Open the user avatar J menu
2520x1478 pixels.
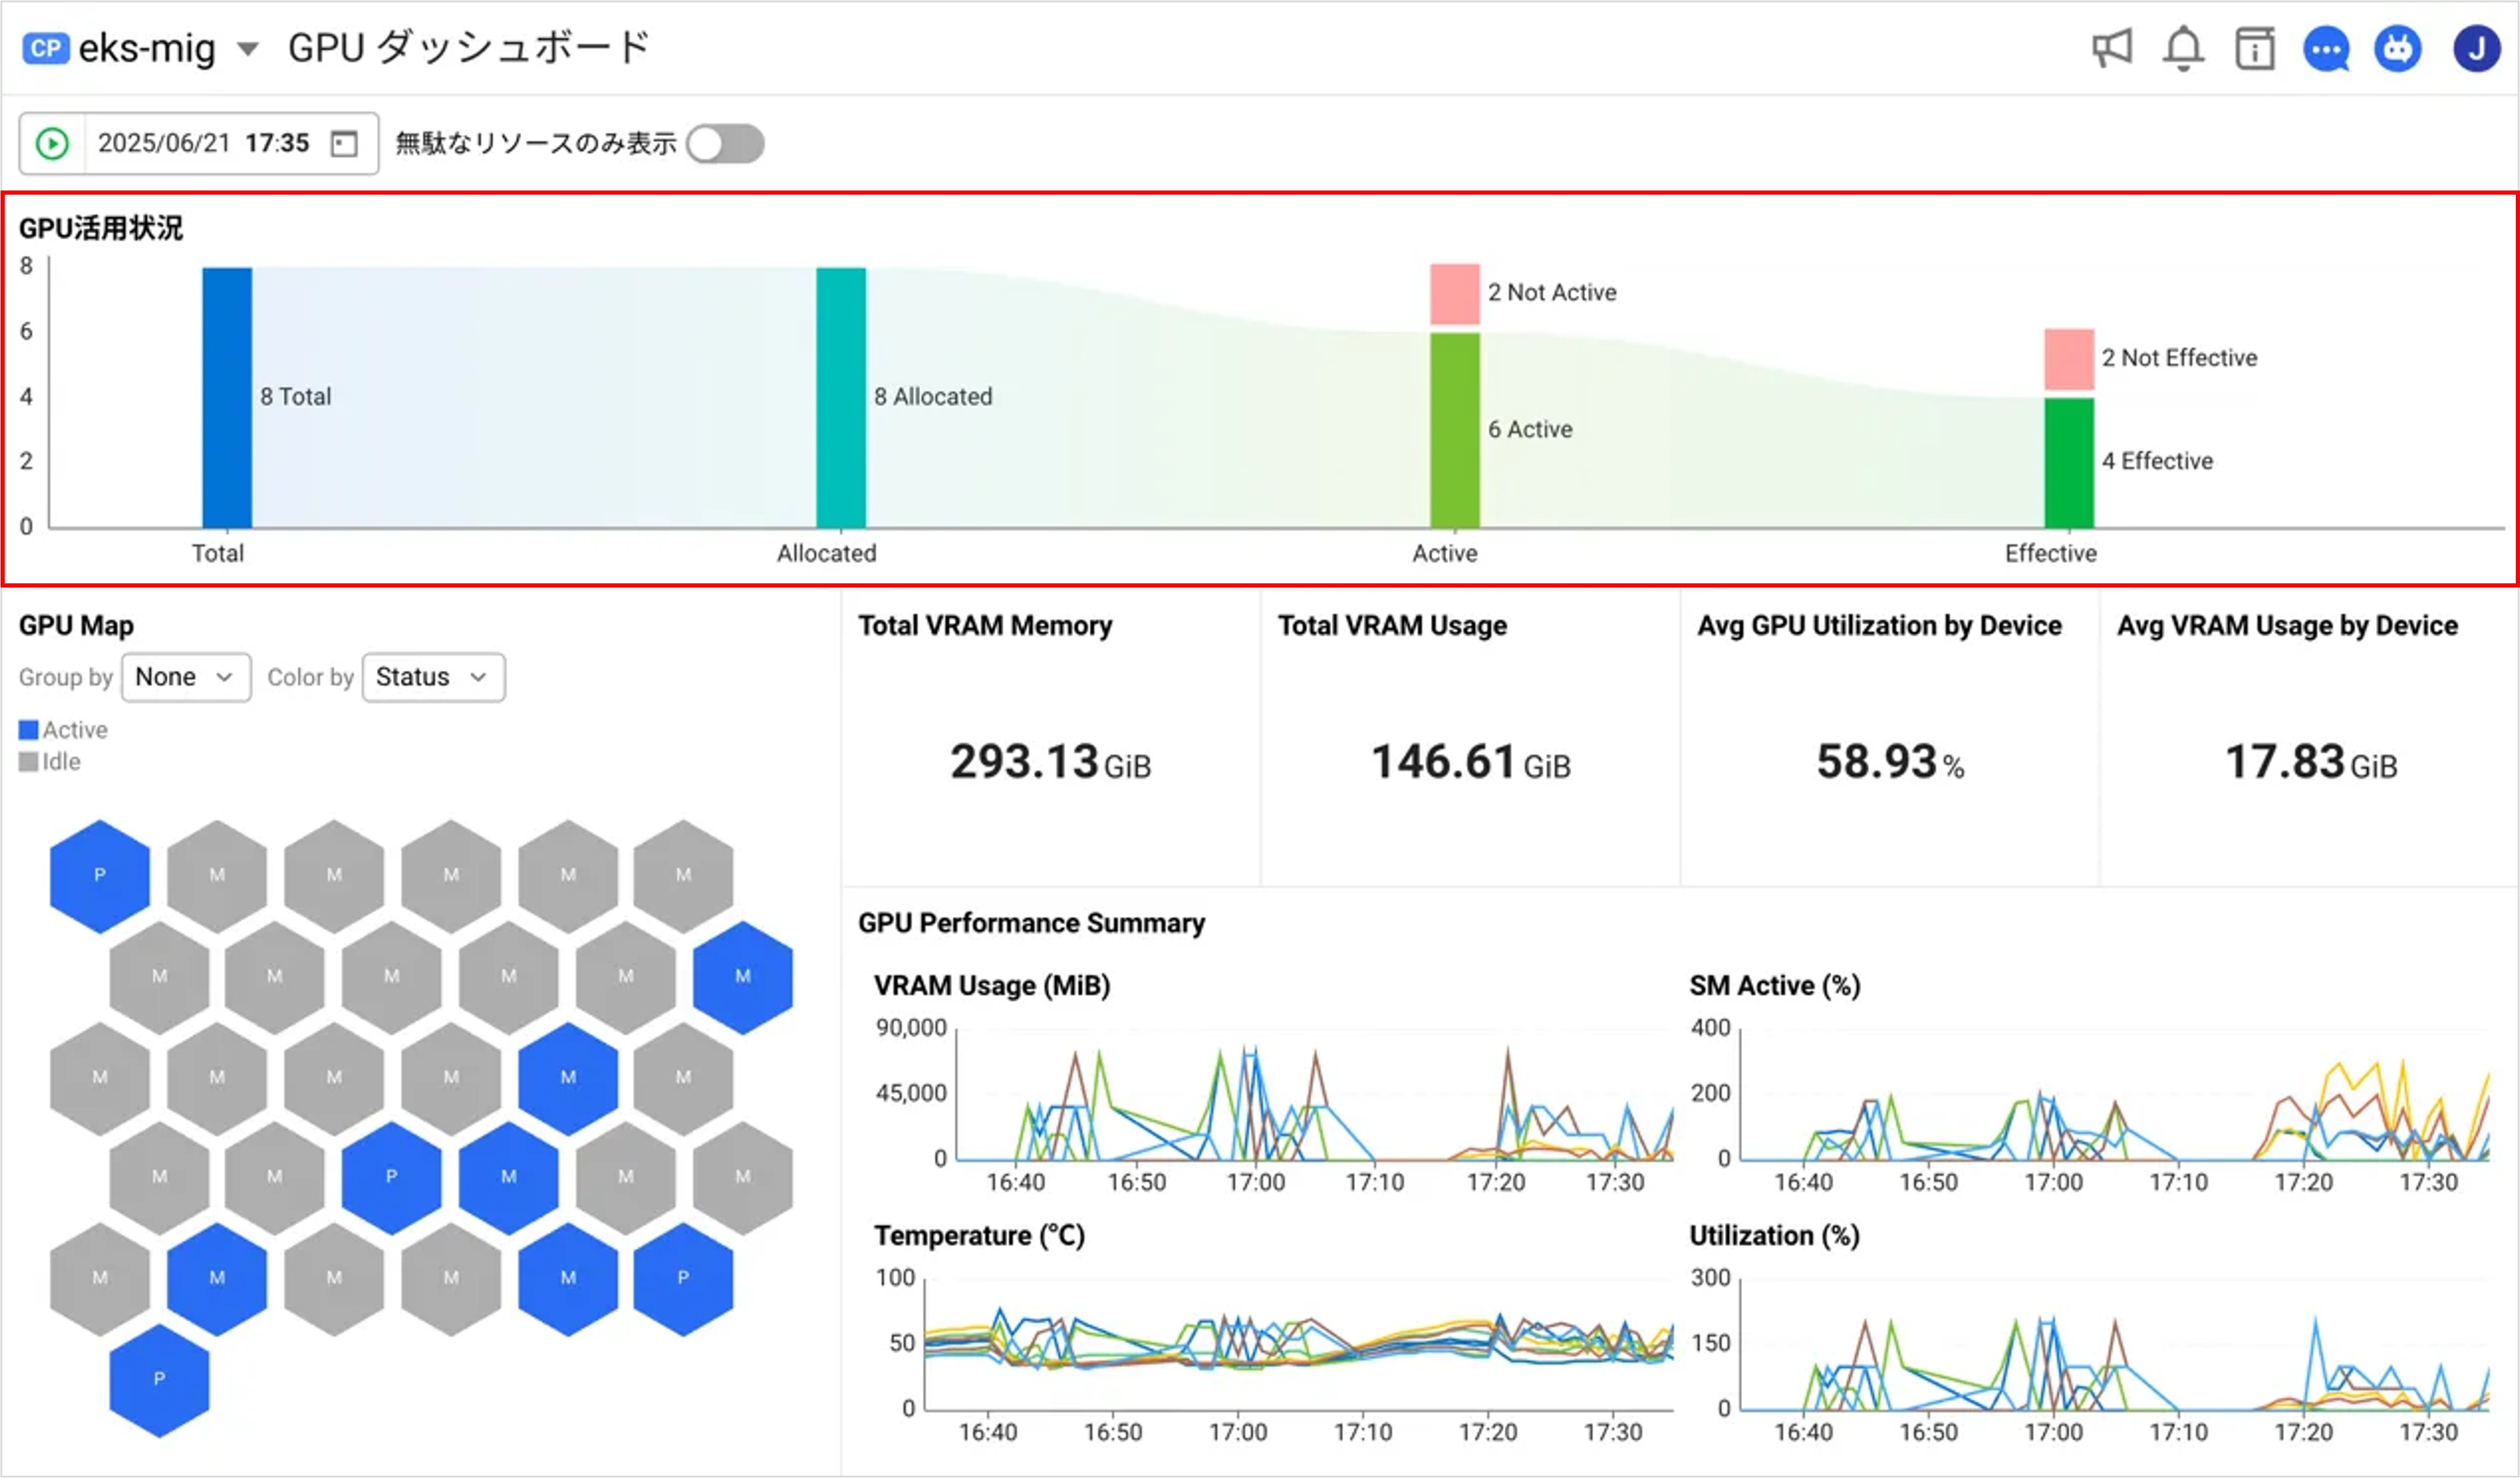pos(2476,48)
